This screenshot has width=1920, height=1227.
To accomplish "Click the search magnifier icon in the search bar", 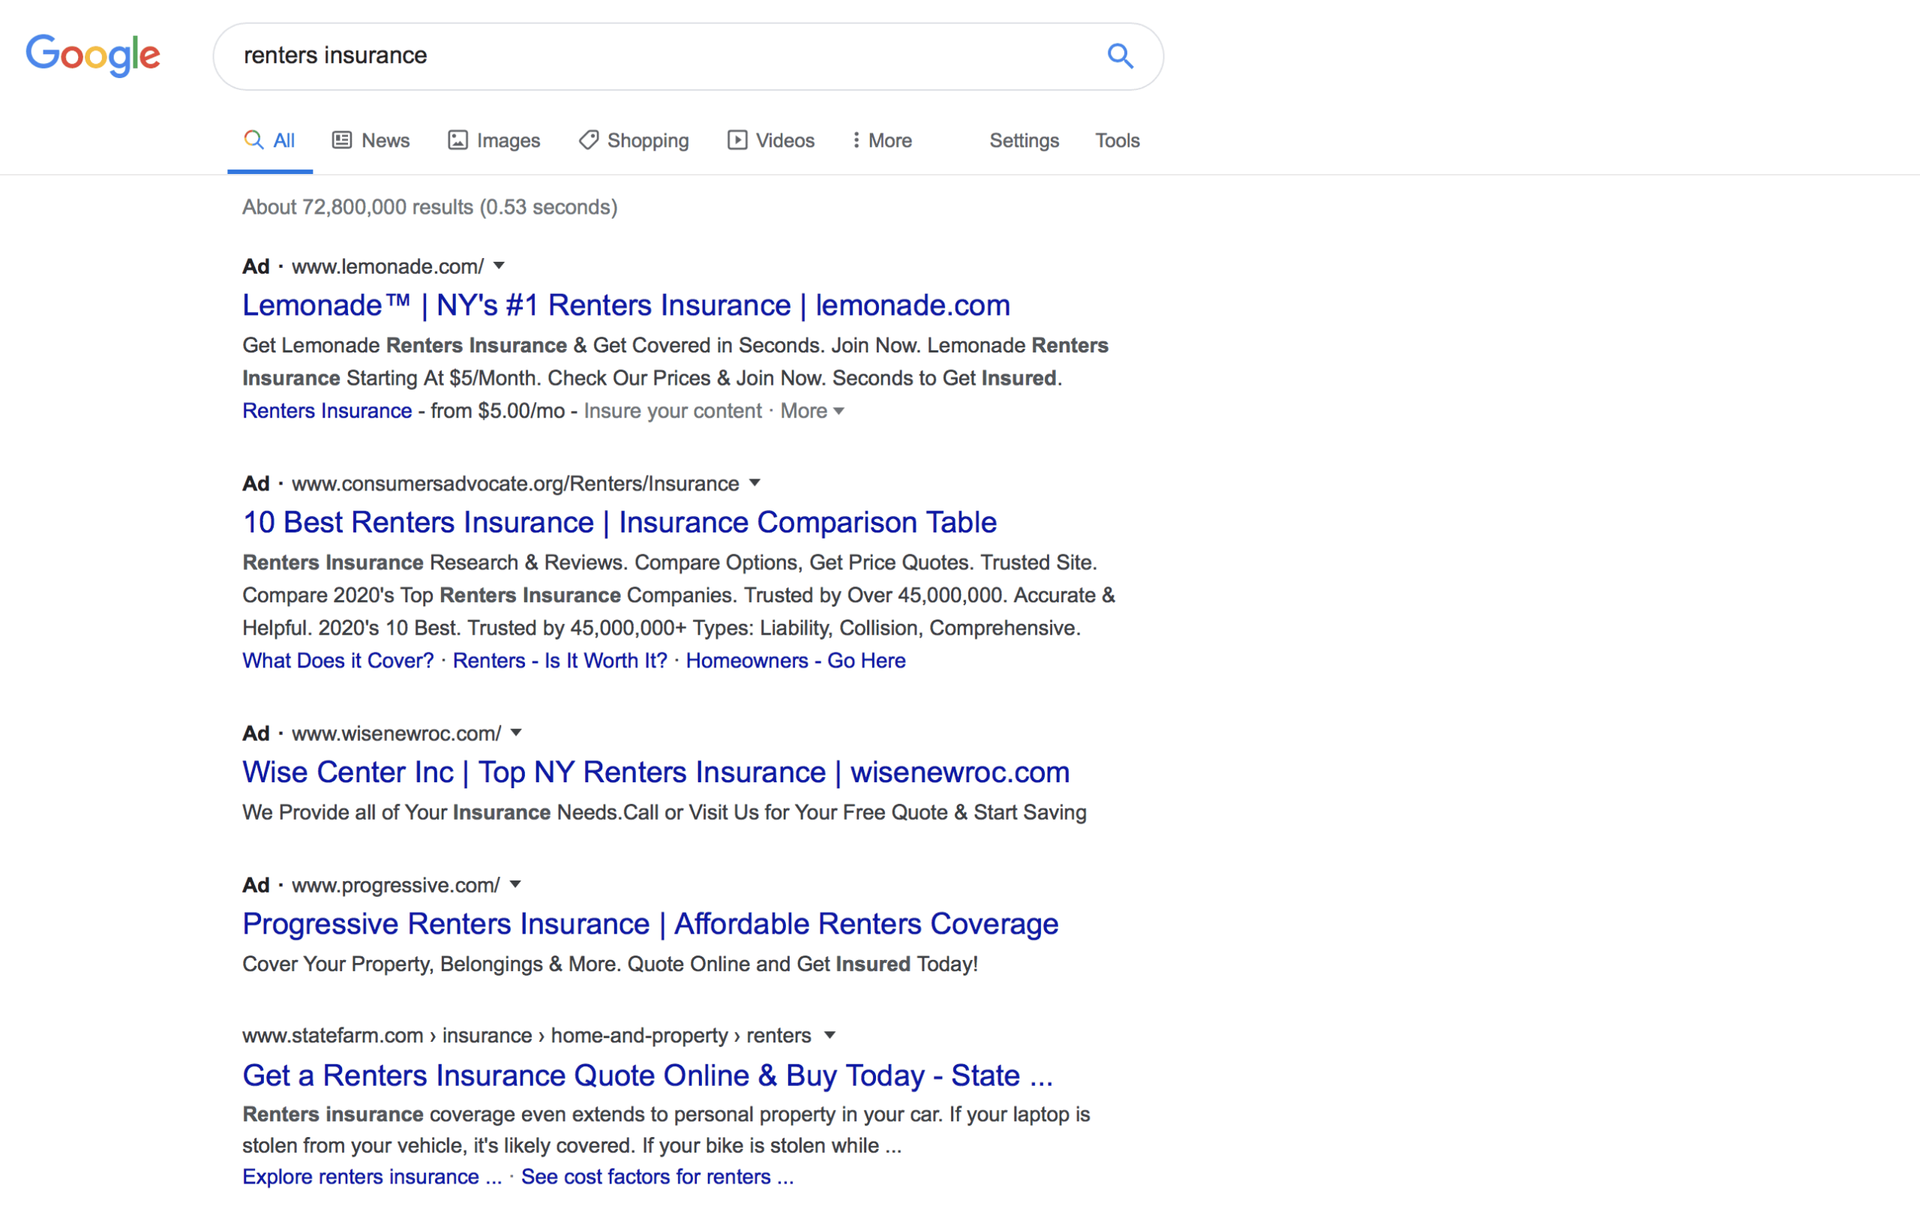I will click(x=1120, y=56).
